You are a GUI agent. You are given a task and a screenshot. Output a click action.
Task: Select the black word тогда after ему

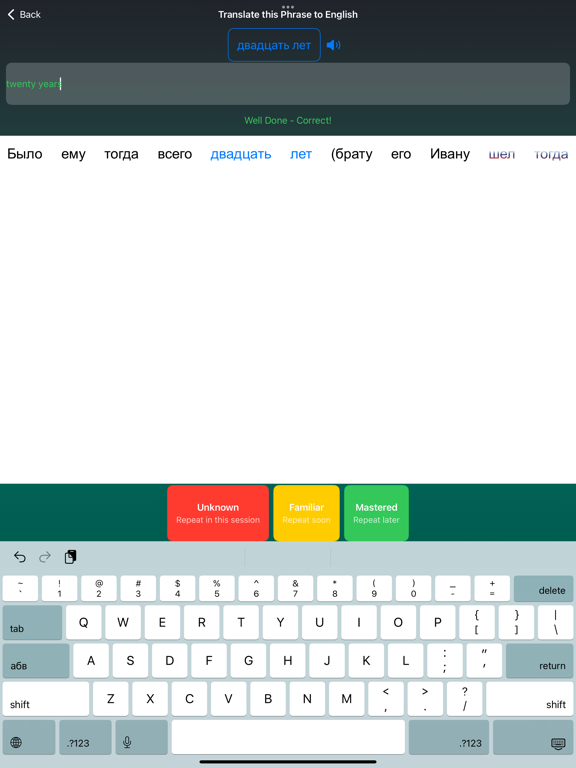tap(121, 154)
